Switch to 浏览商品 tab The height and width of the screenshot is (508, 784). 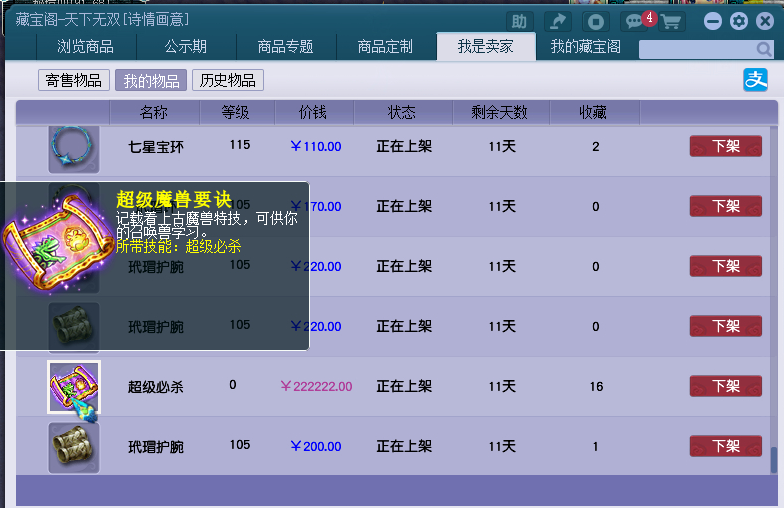(85, 47)
